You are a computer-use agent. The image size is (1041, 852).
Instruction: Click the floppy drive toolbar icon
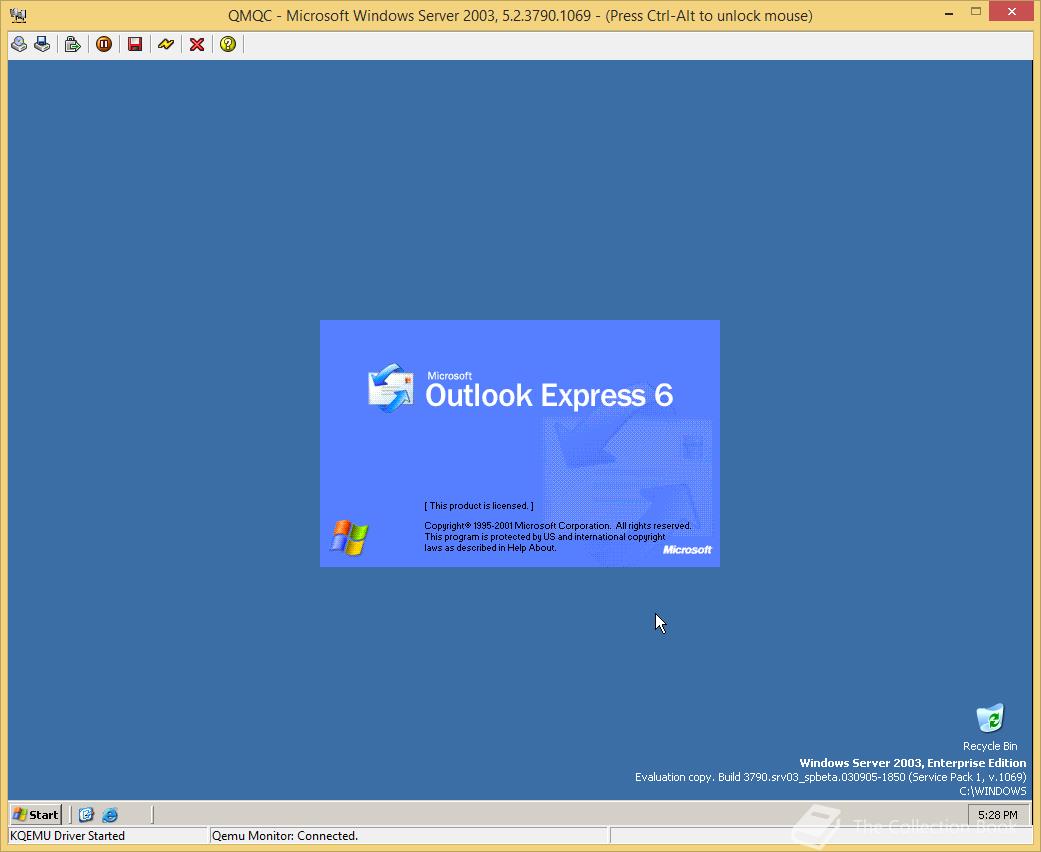pyautogui.click(x=42, y=44)
